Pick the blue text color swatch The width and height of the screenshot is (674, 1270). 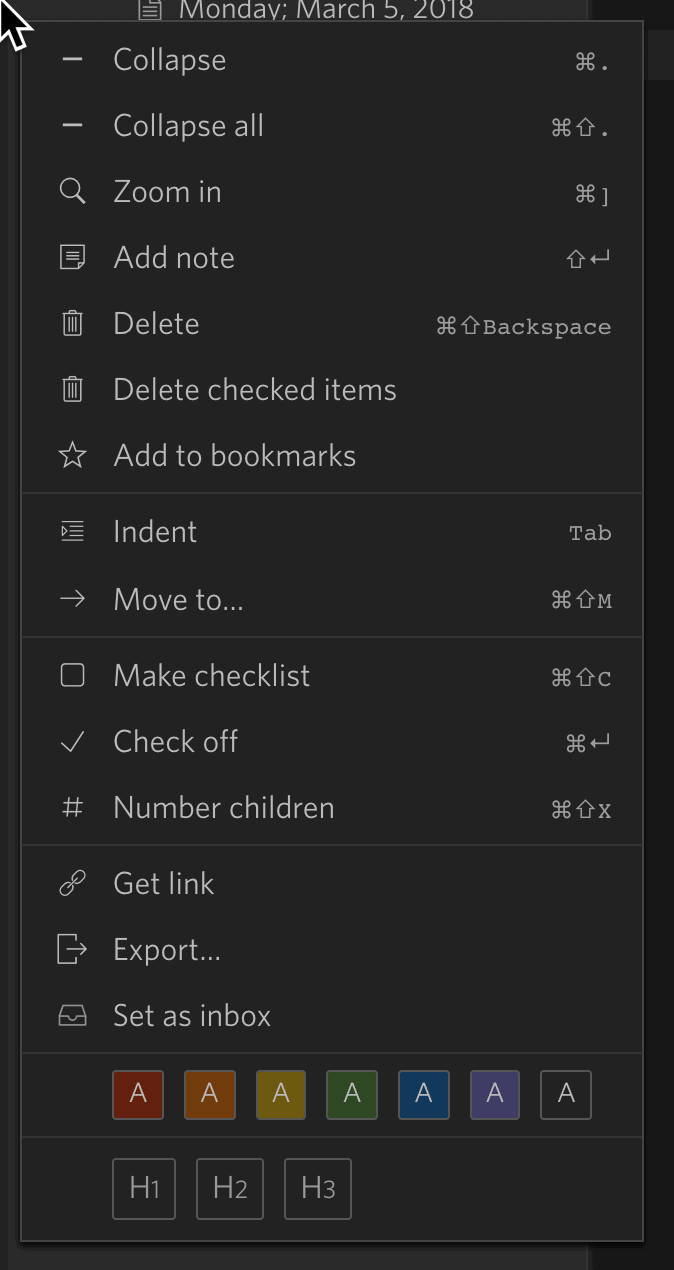point(424,1094)
